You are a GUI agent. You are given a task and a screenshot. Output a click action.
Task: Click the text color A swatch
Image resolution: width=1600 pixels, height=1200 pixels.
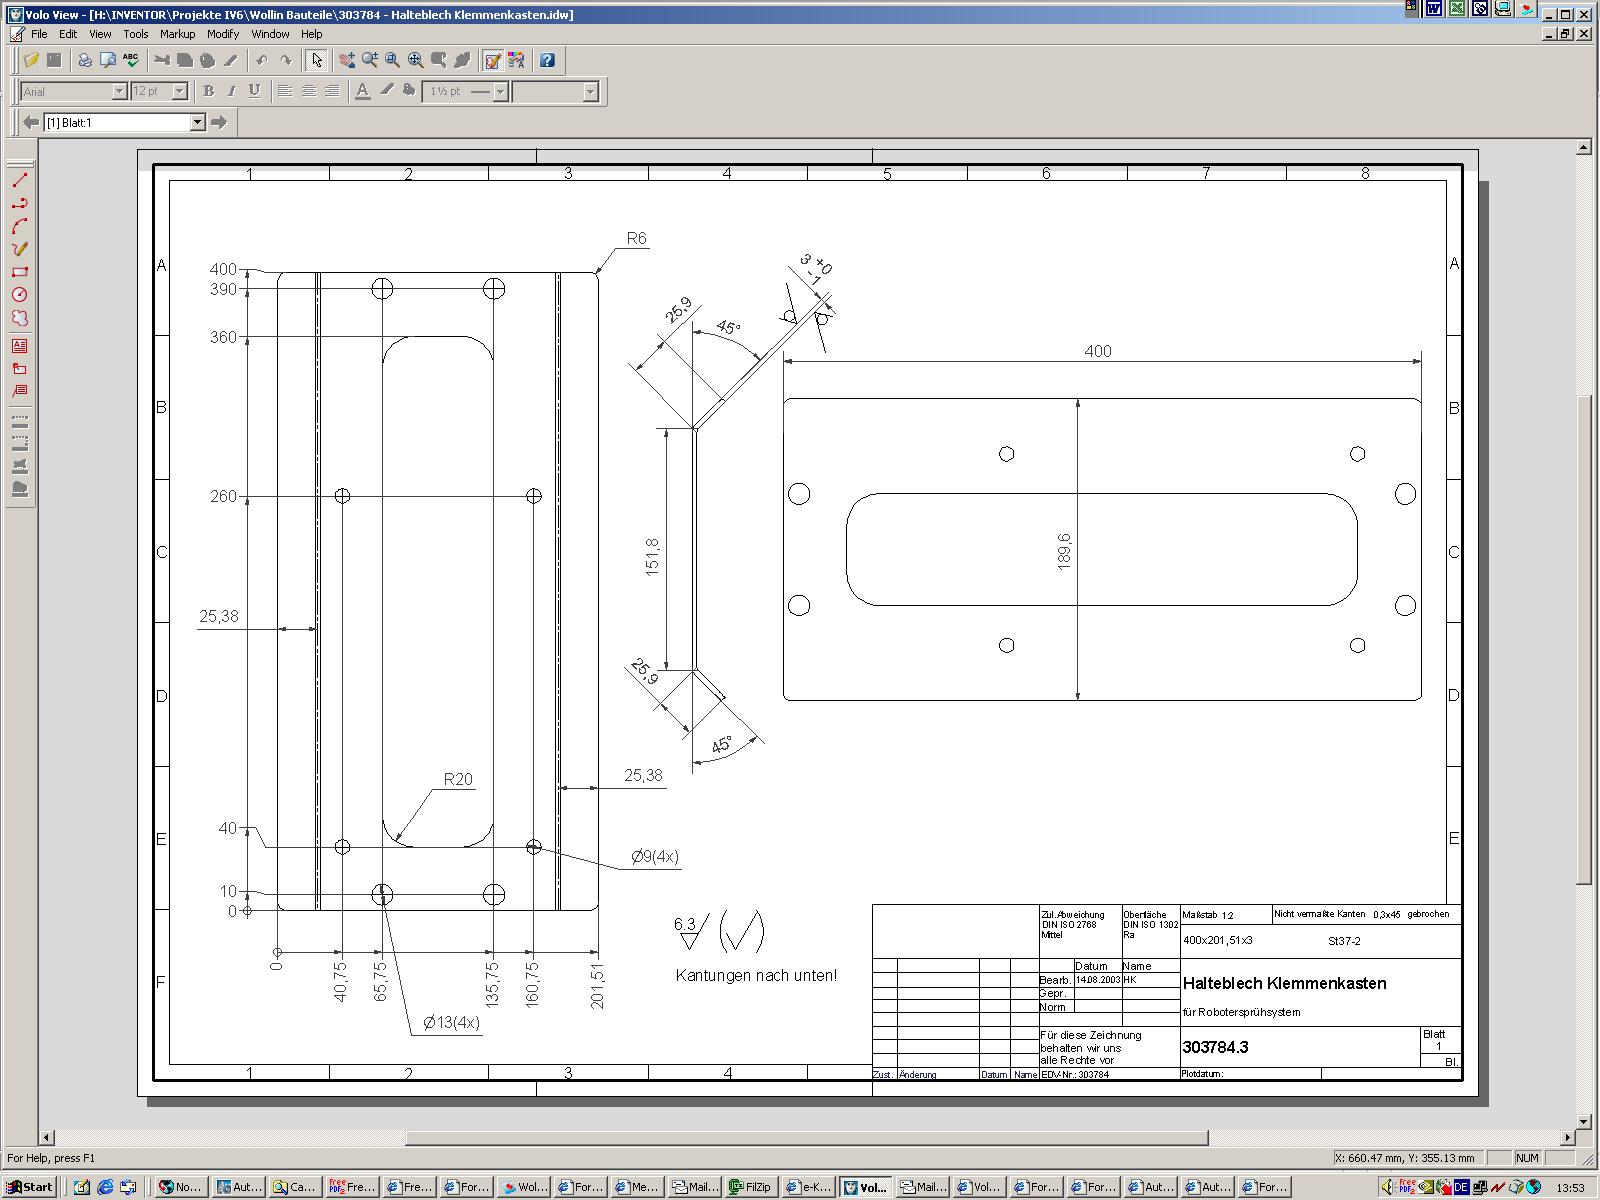[x=362, y=91]
